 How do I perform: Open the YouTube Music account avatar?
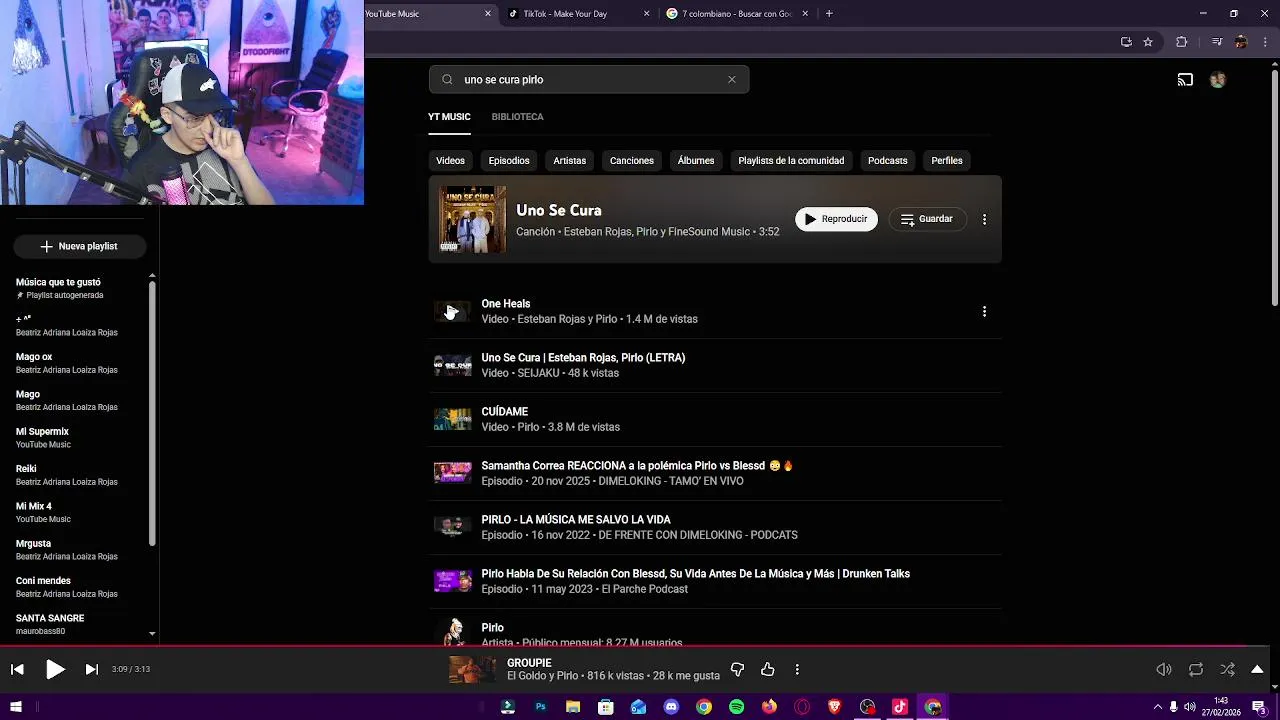click(1217, 80)
